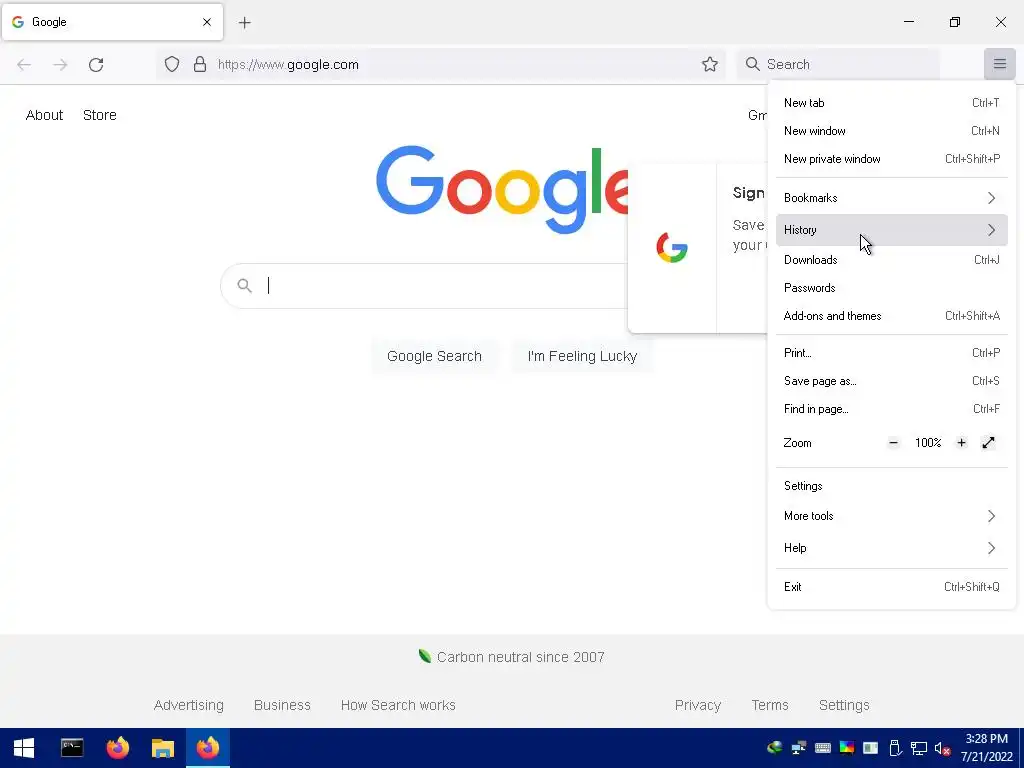This screenshot has width=1024, height=768.
Task: Open Settings from the Firefox menu
Action: pos(891,486)
